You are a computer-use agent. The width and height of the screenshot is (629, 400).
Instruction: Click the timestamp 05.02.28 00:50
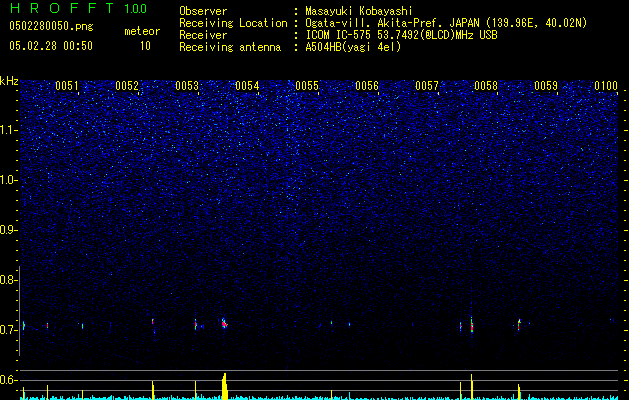51,46
